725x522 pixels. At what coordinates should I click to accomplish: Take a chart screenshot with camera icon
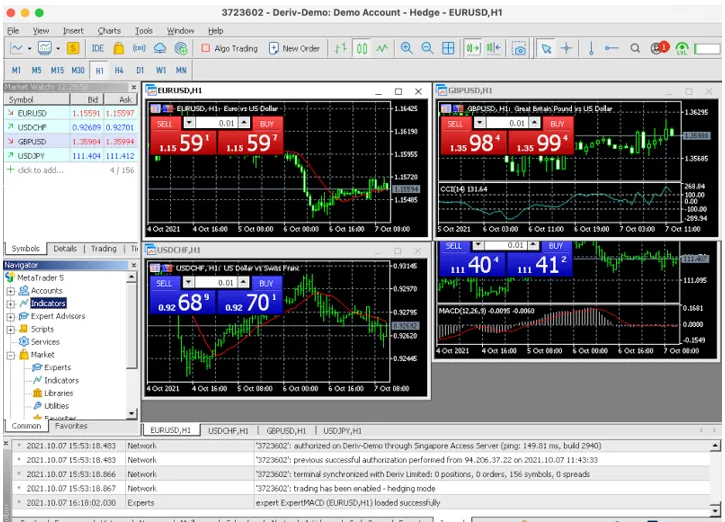519,49
